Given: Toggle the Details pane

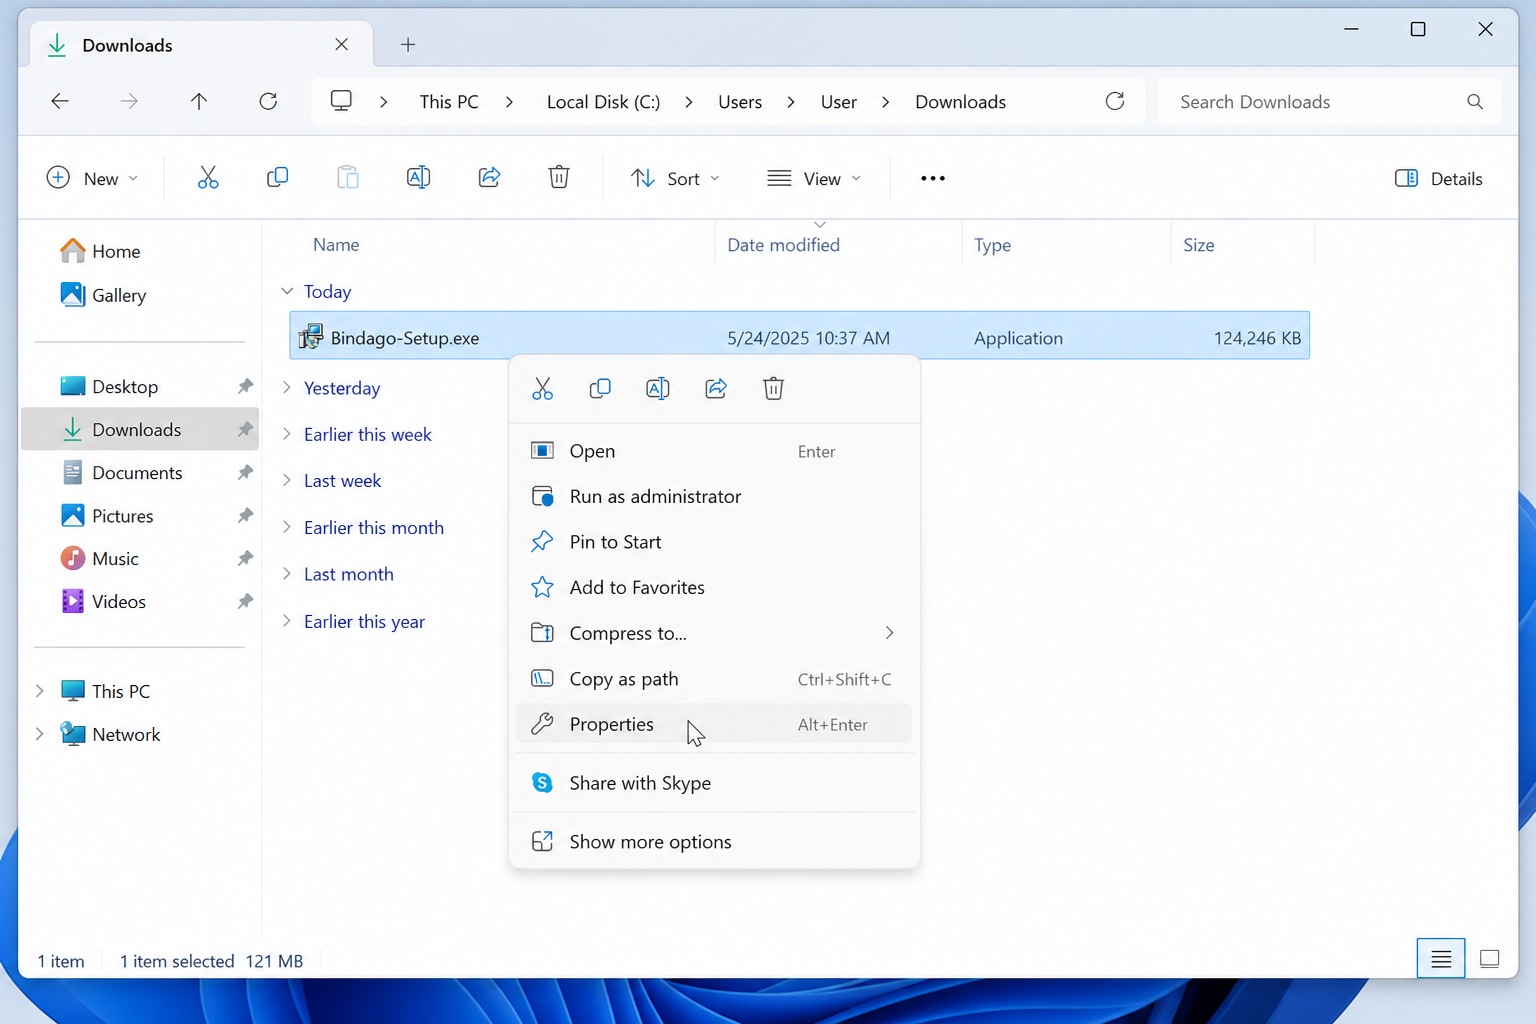Looking at the screenshot, I should click(x=1438, y=178).
